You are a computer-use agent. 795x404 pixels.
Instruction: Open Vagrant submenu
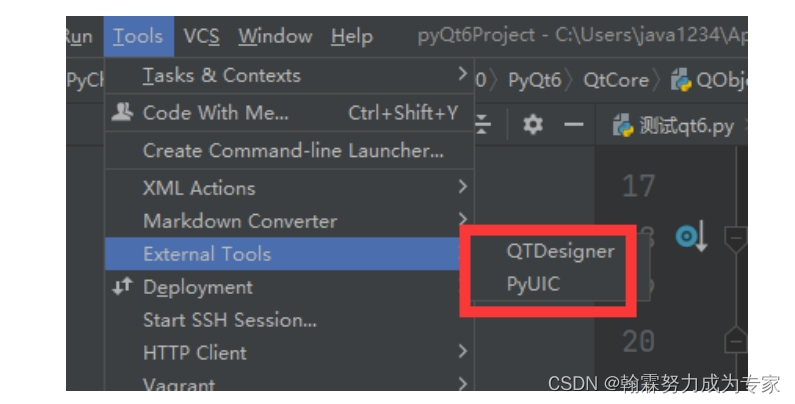pos(290,382)
